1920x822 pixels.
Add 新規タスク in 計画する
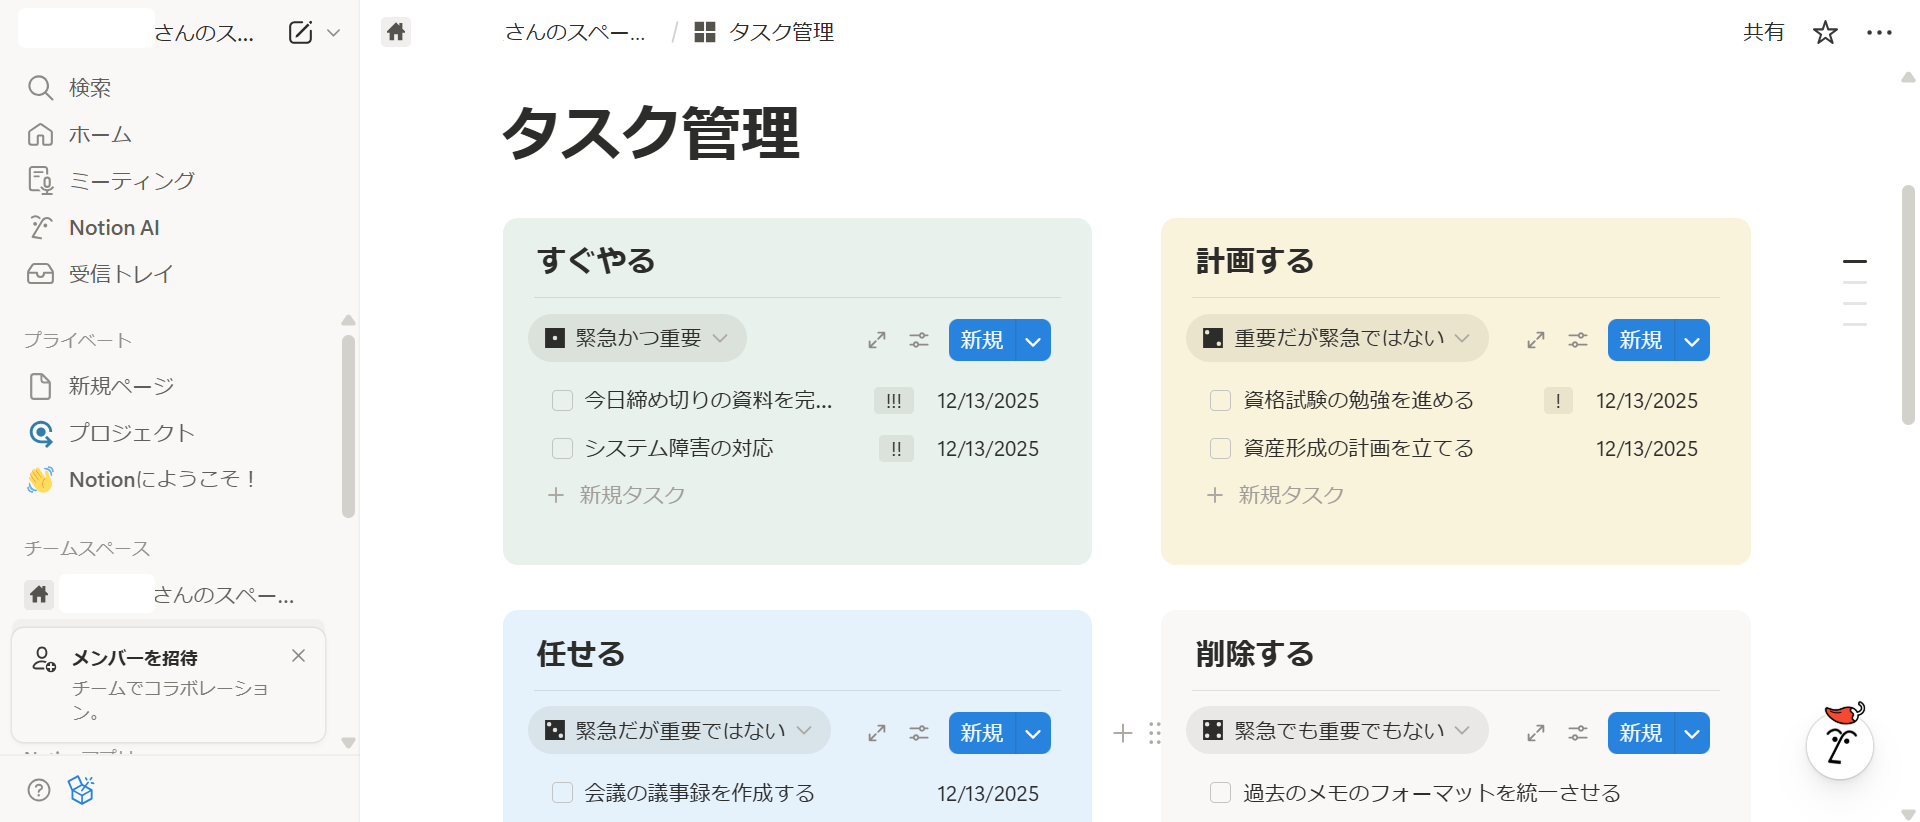click(x=1276, y=495)
